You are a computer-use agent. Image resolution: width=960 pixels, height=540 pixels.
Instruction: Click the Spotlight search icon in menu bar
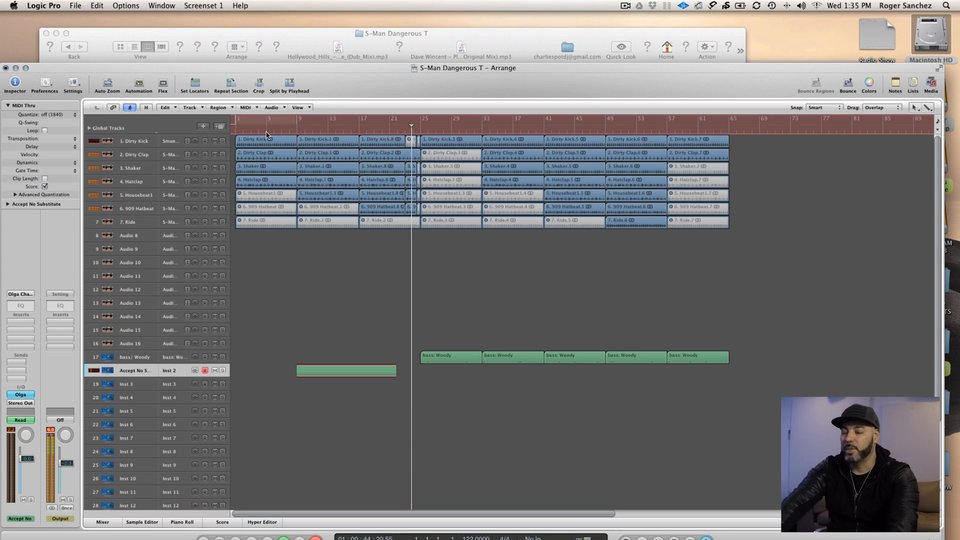946,6
